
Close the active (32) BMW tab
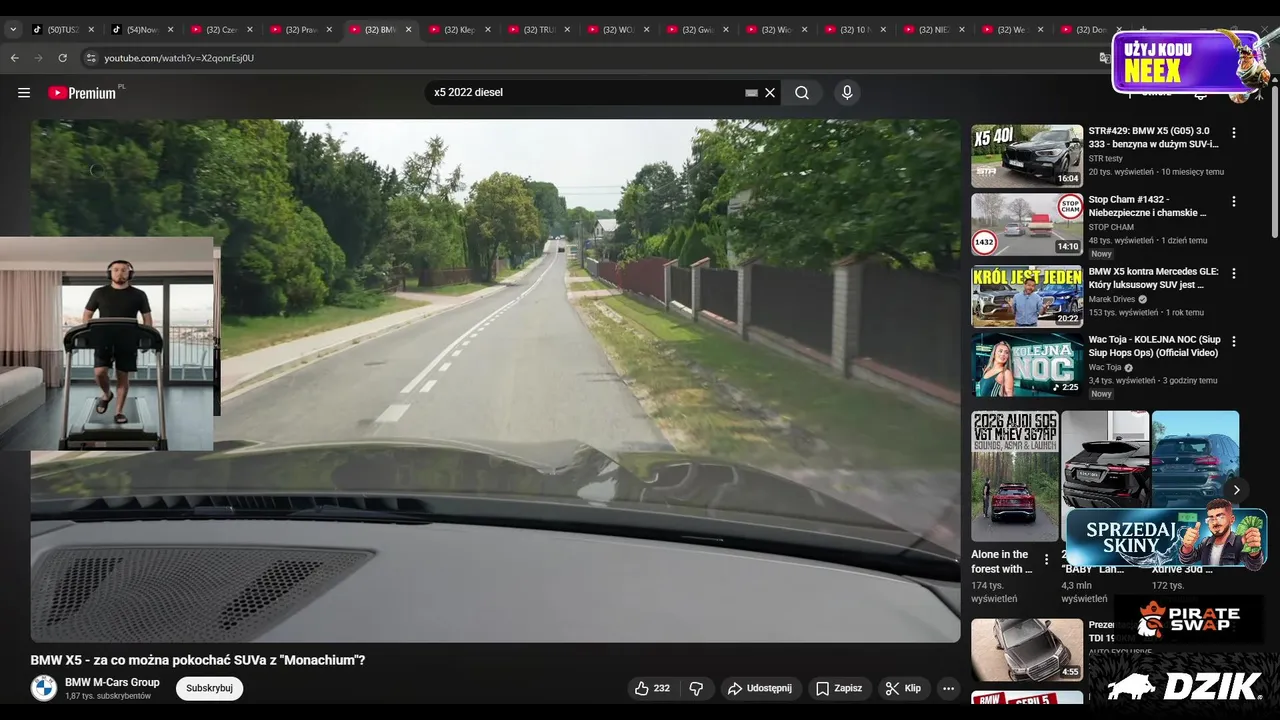[x=408, y=30]
